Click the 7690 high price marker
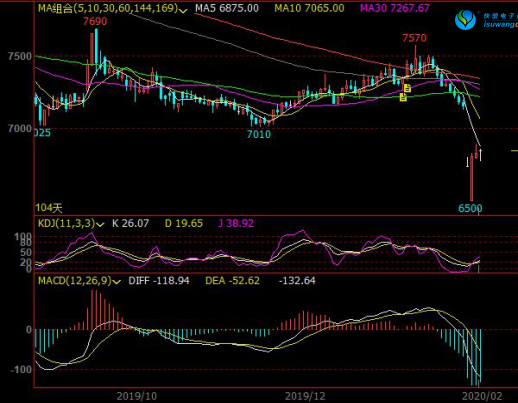The height and width of the screenshot is (403, 518). pyautogui.click(x=95, y=21)
